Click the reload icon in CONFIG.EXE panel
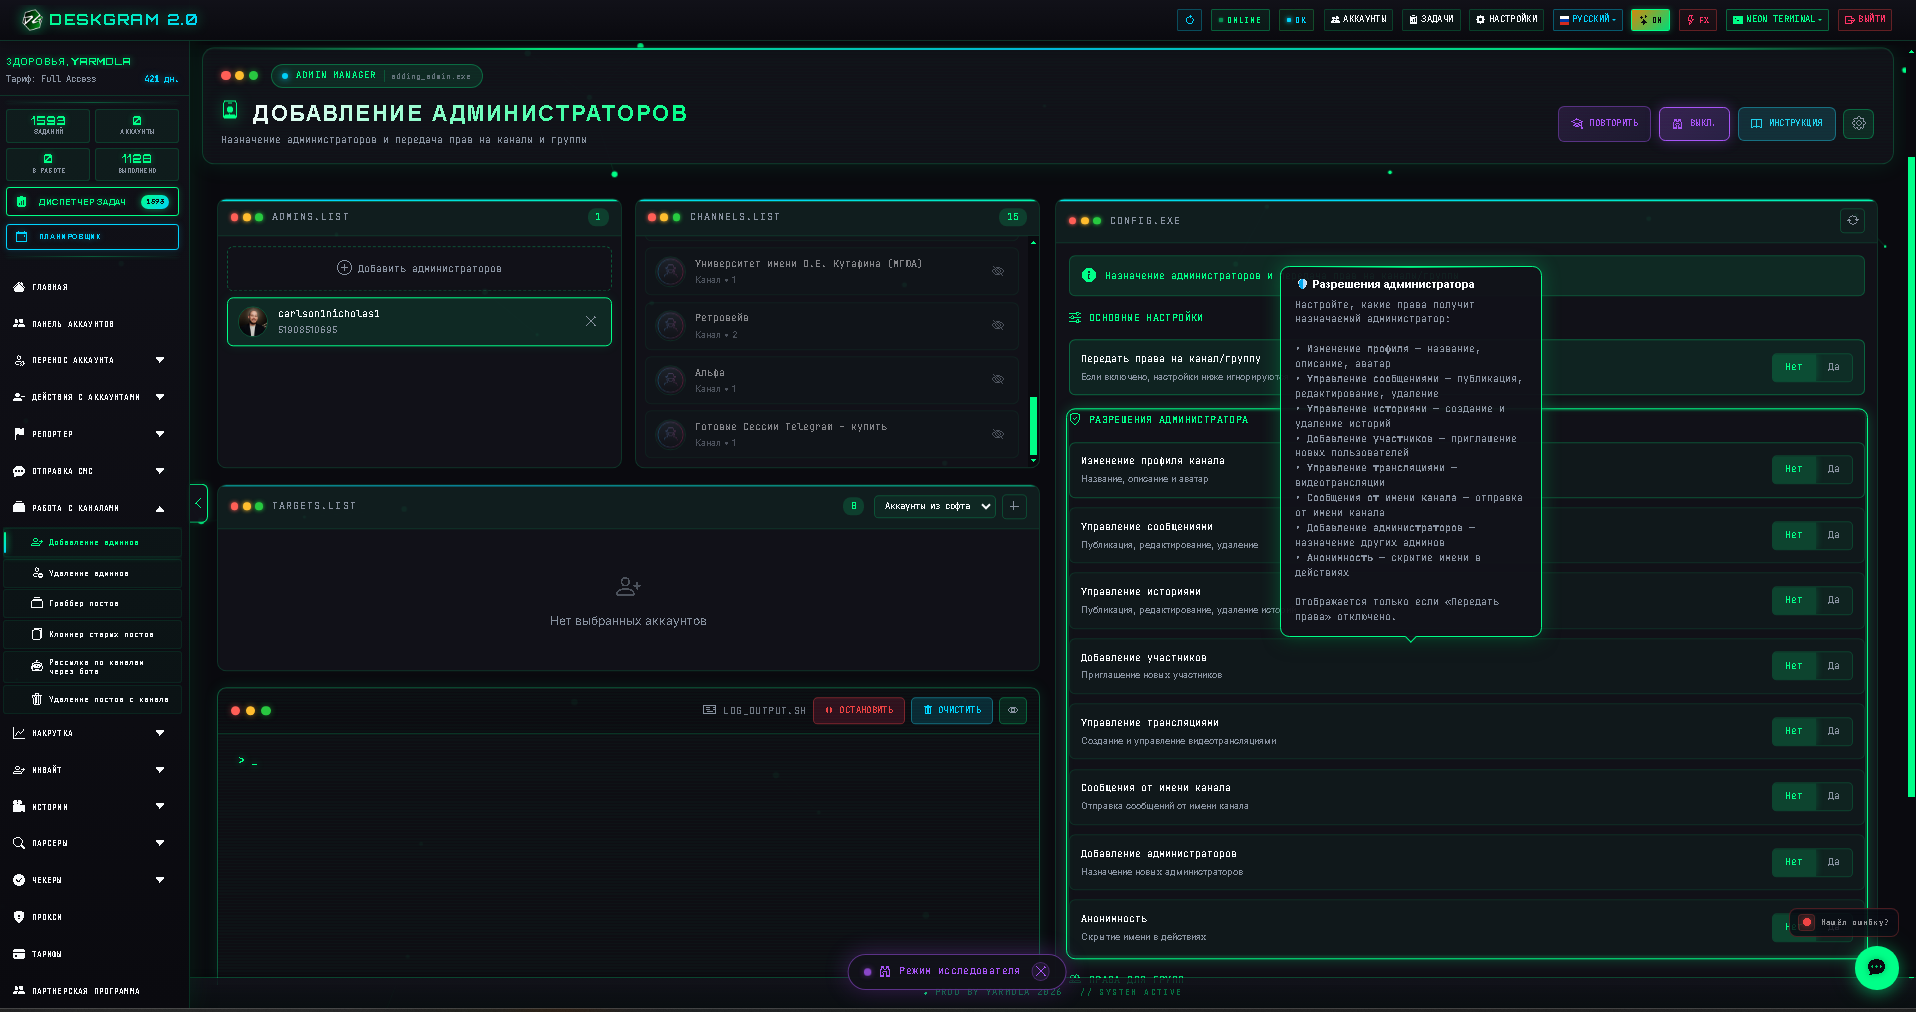The height and width of the screenshot is (1012, 1916). tap(1852, 220)
